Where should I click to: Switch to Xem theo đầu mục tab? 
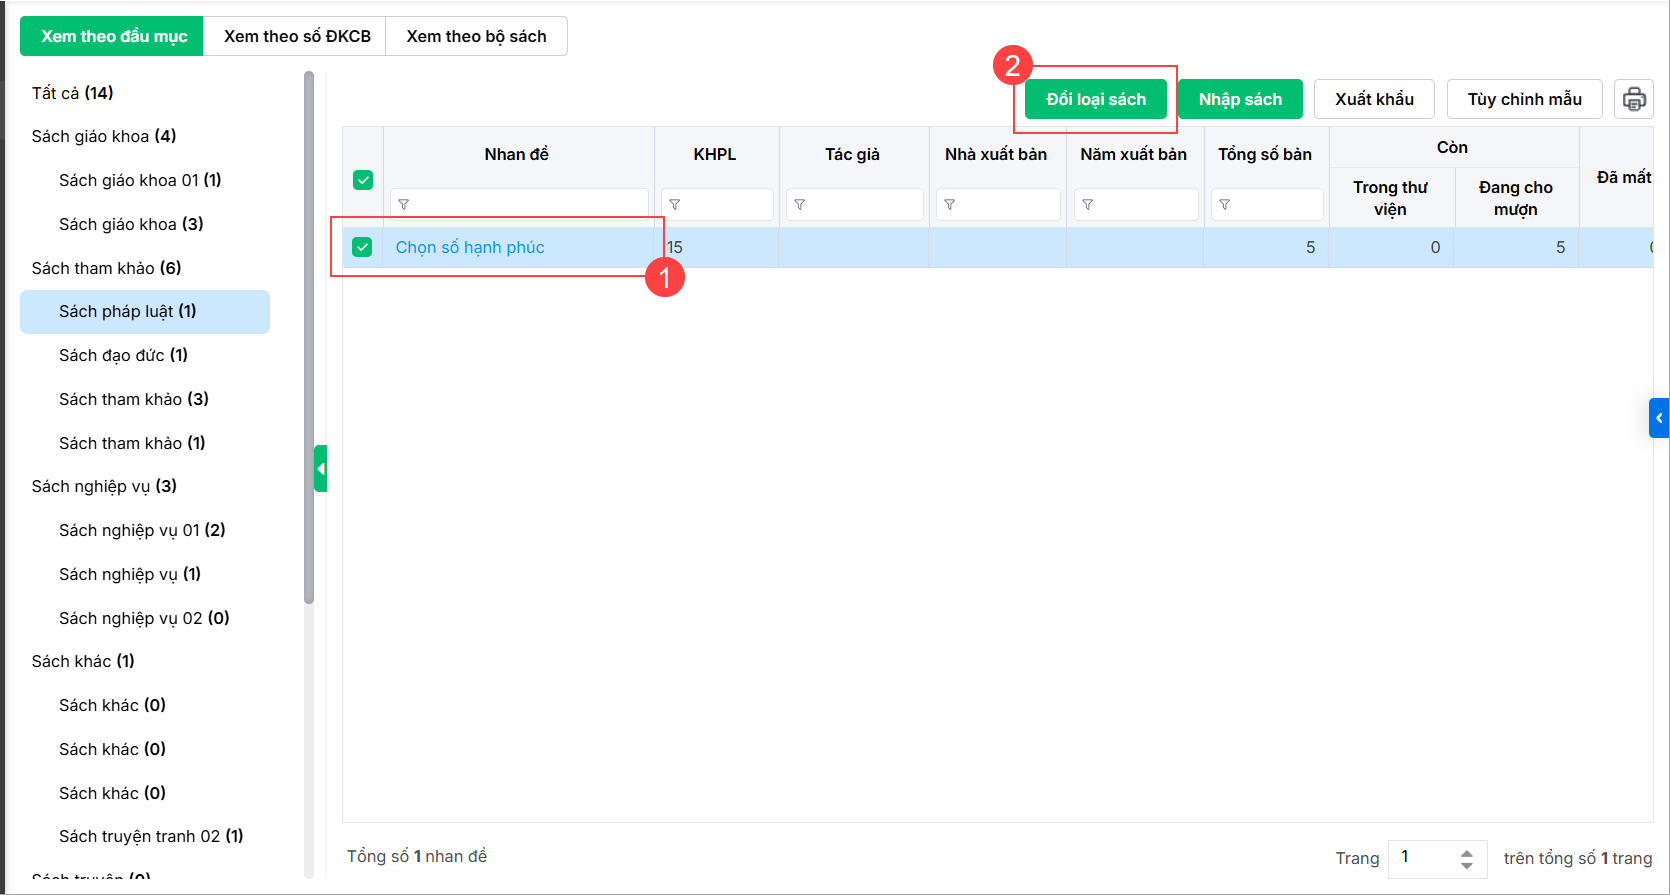(112, 36)
